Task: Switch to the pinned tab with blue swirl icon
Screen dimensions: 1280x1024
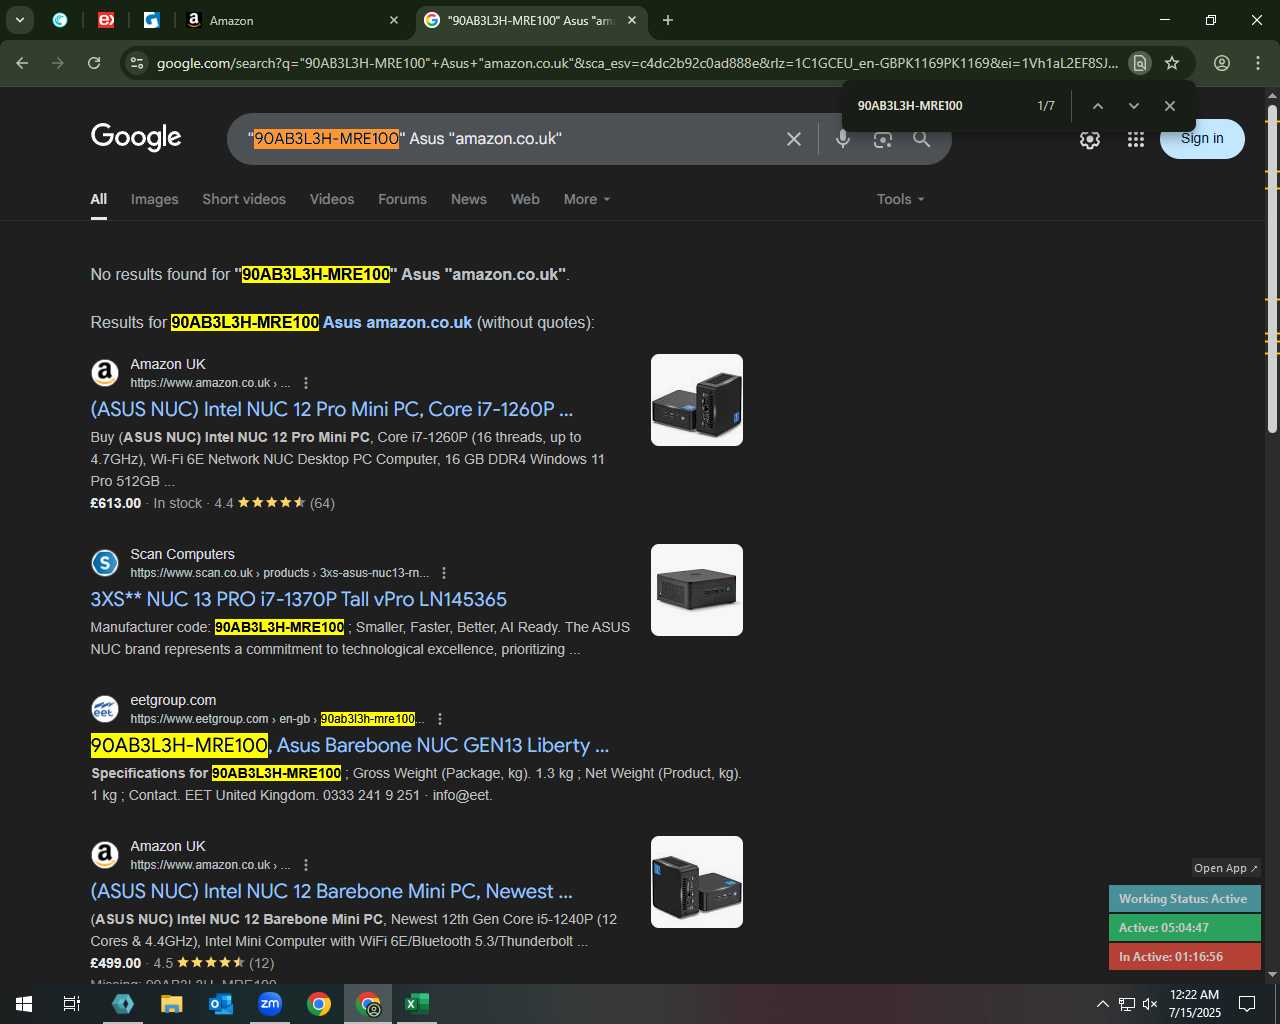Action: click(x=60, y=20)
